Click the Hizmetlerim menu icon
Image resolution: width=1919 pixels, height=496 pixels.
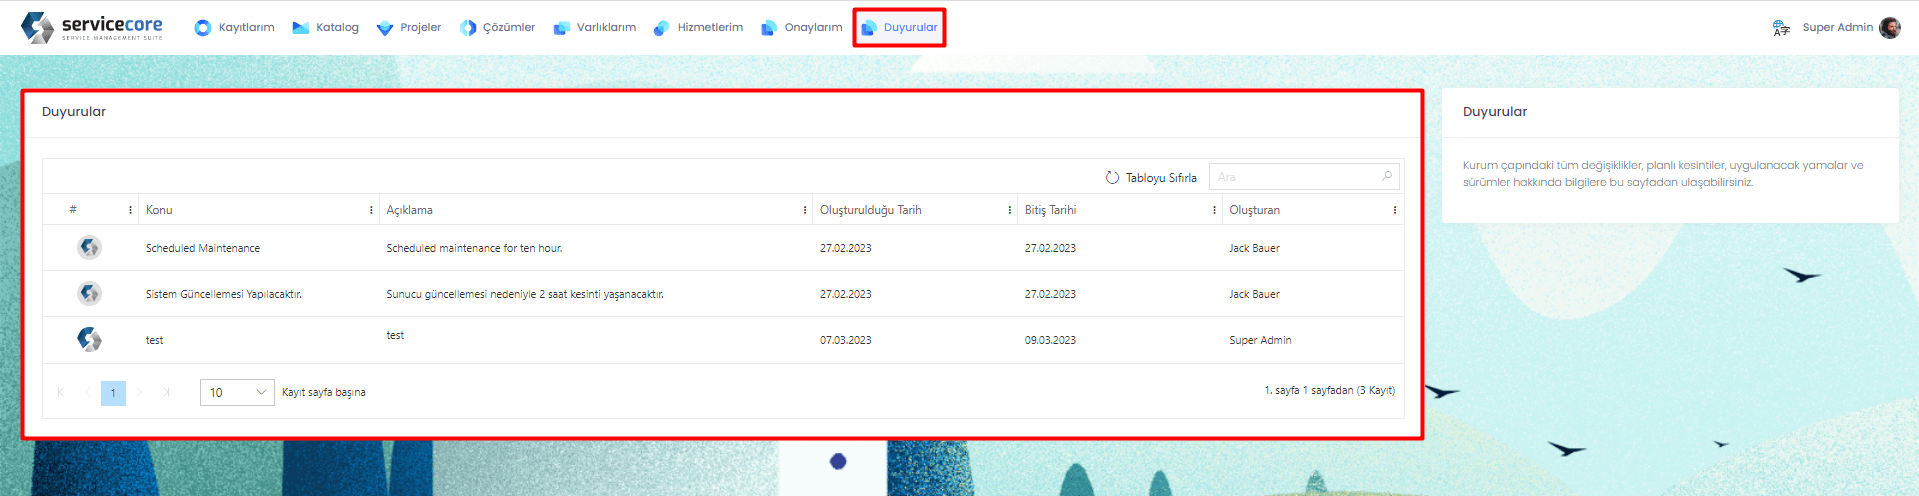pos(661,28)
